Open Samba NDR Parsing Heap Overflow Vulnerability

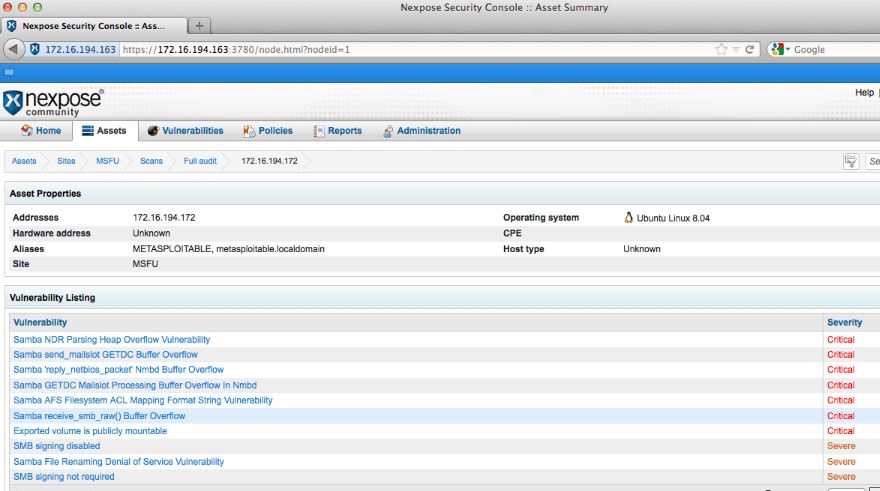pos(112,339)
